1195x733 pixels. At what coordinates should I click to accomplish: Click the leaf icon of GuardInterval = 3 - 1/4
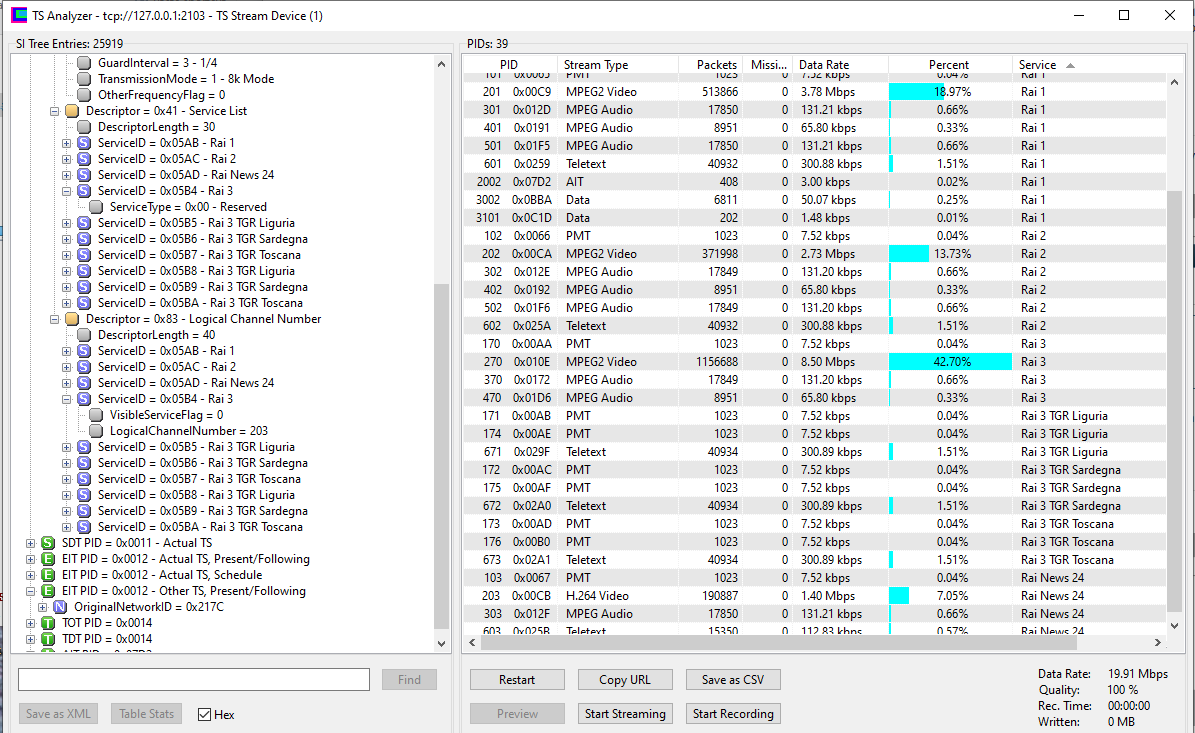coord(84,63)
